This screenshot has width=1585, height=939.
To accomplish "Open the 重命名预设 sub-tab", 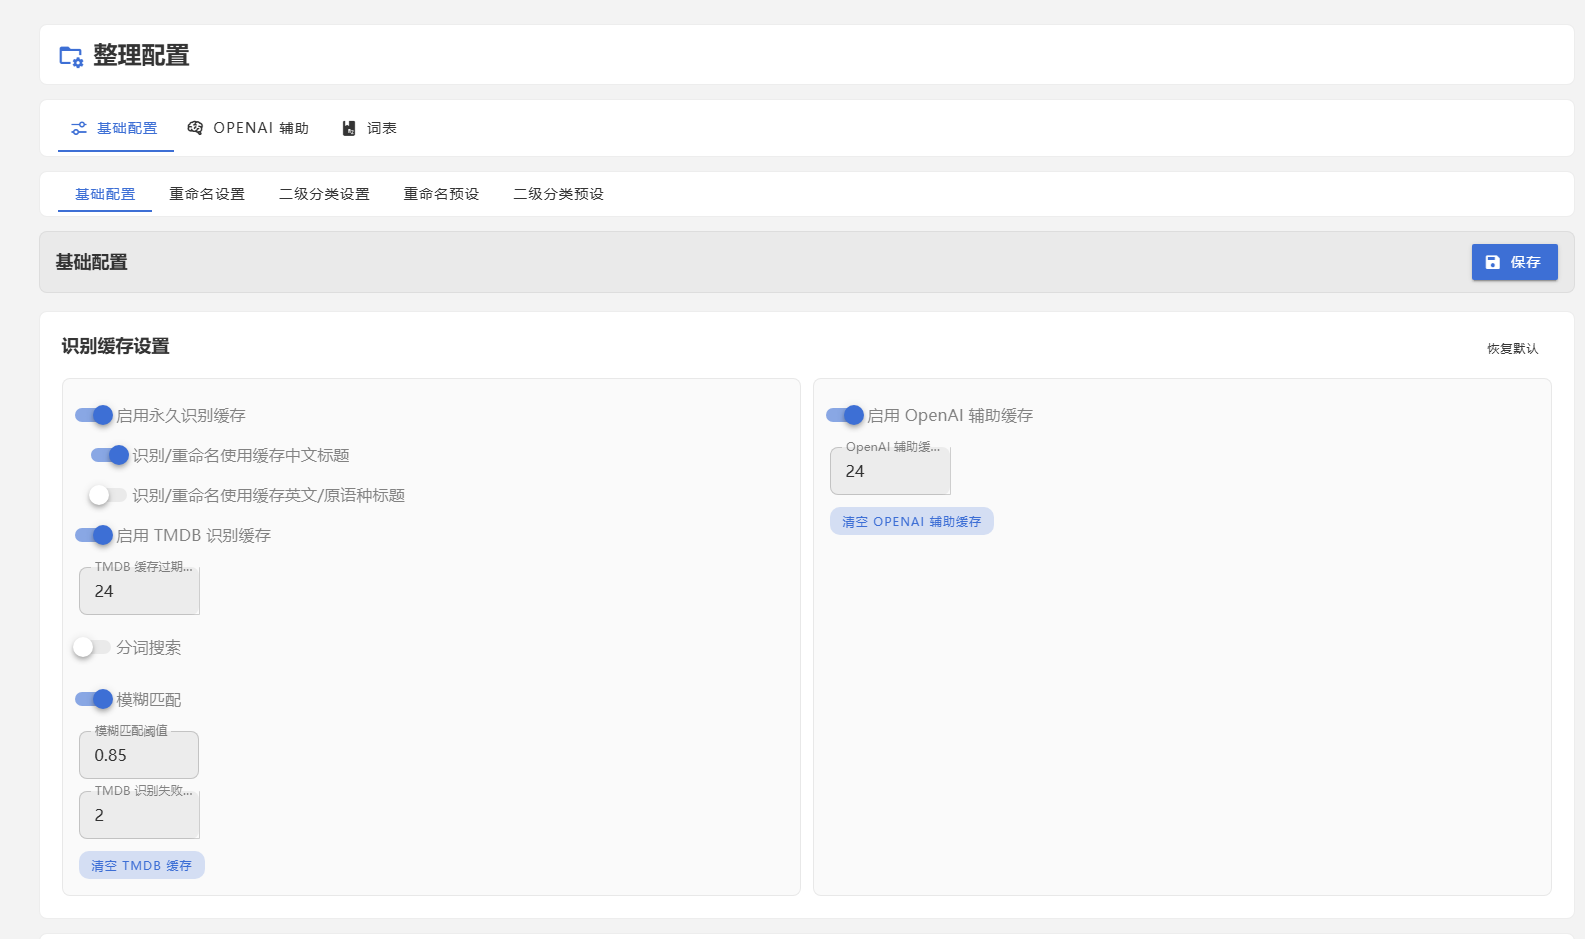I will [441, 194].
